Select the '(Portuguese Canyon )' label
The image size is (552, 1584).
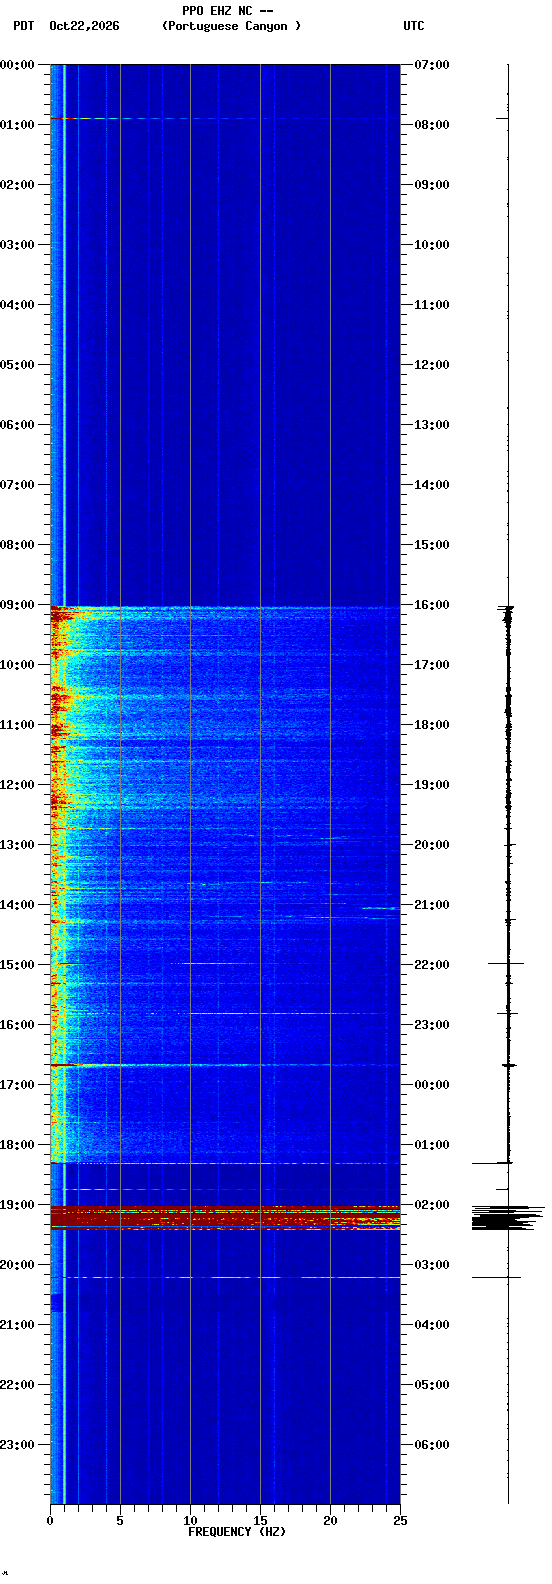point(231,26)
